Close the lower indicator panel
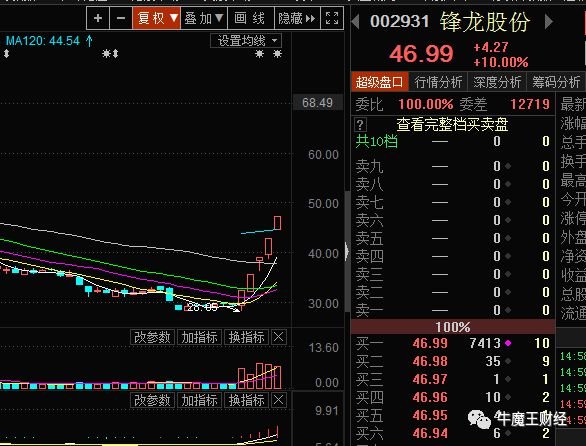Image resolution: width=586 pixels, height=446 pixels. (x=278, y=400)
